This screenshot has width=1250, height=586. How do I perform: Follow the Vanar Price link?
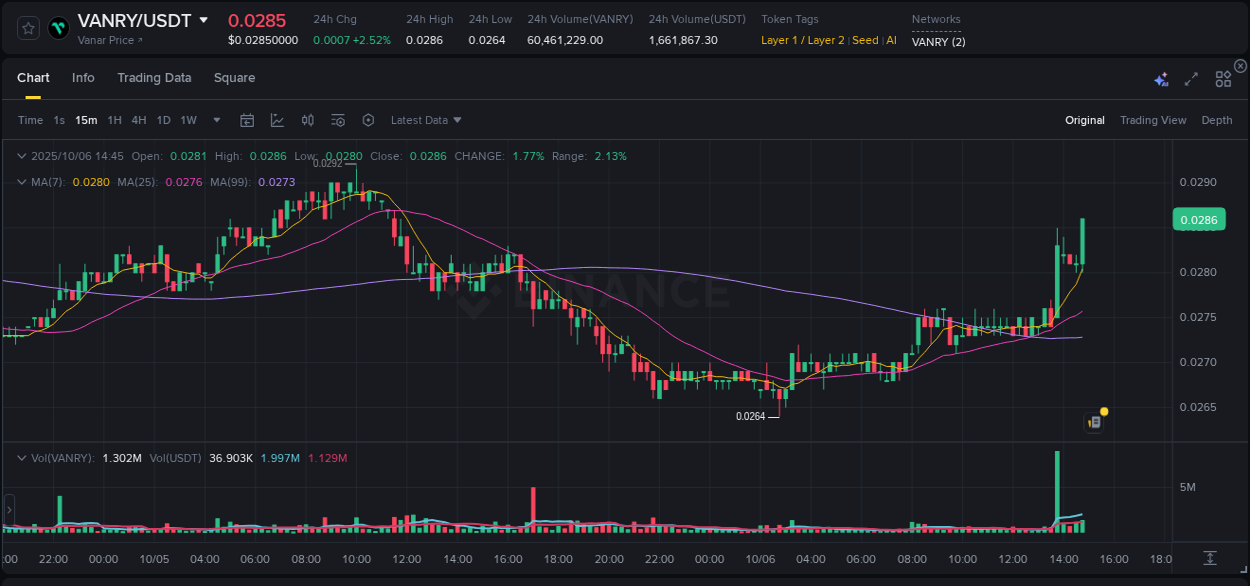click(108, 41)
